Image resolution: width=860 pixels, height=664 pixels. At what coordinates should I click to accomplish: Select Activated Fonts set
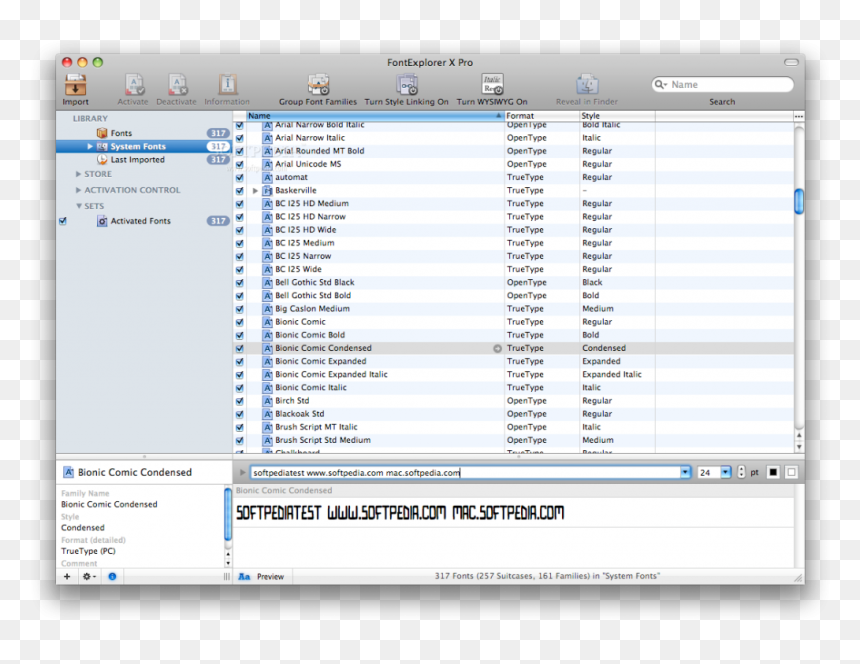pyautogui.click(x=140, y=221)
